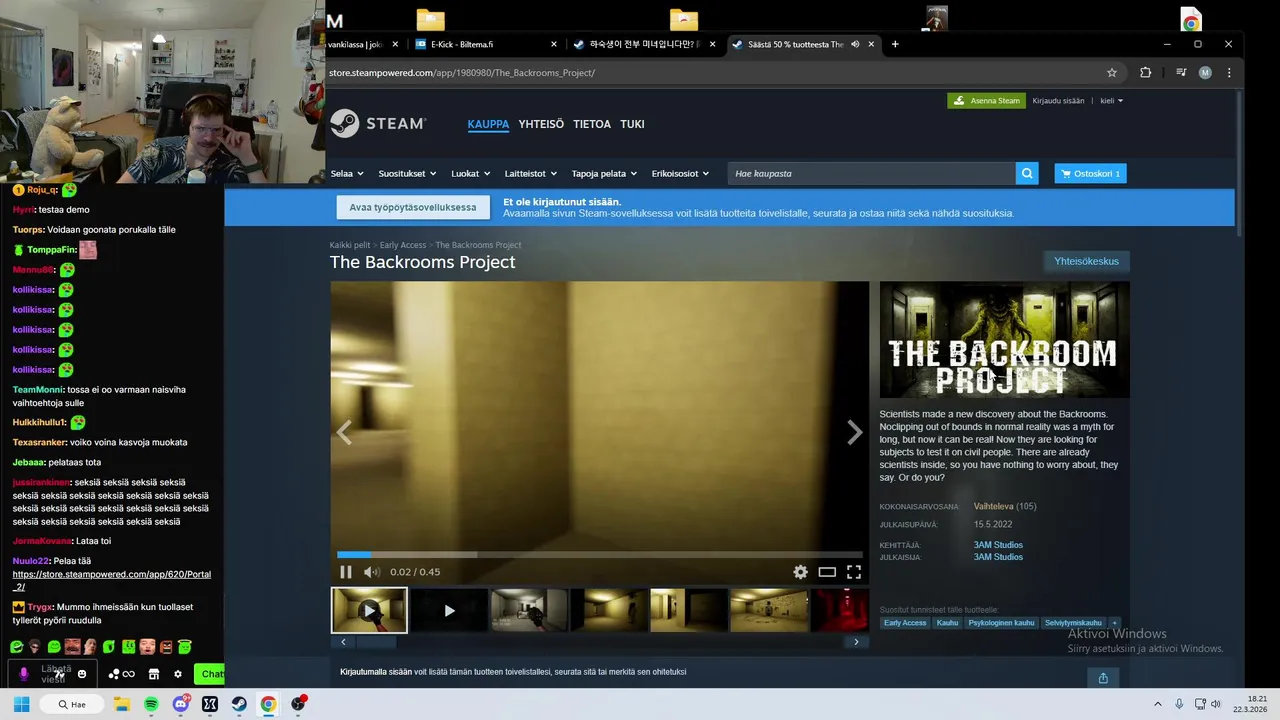Open the kieli language dropdown

click(x=1112, y=100)
